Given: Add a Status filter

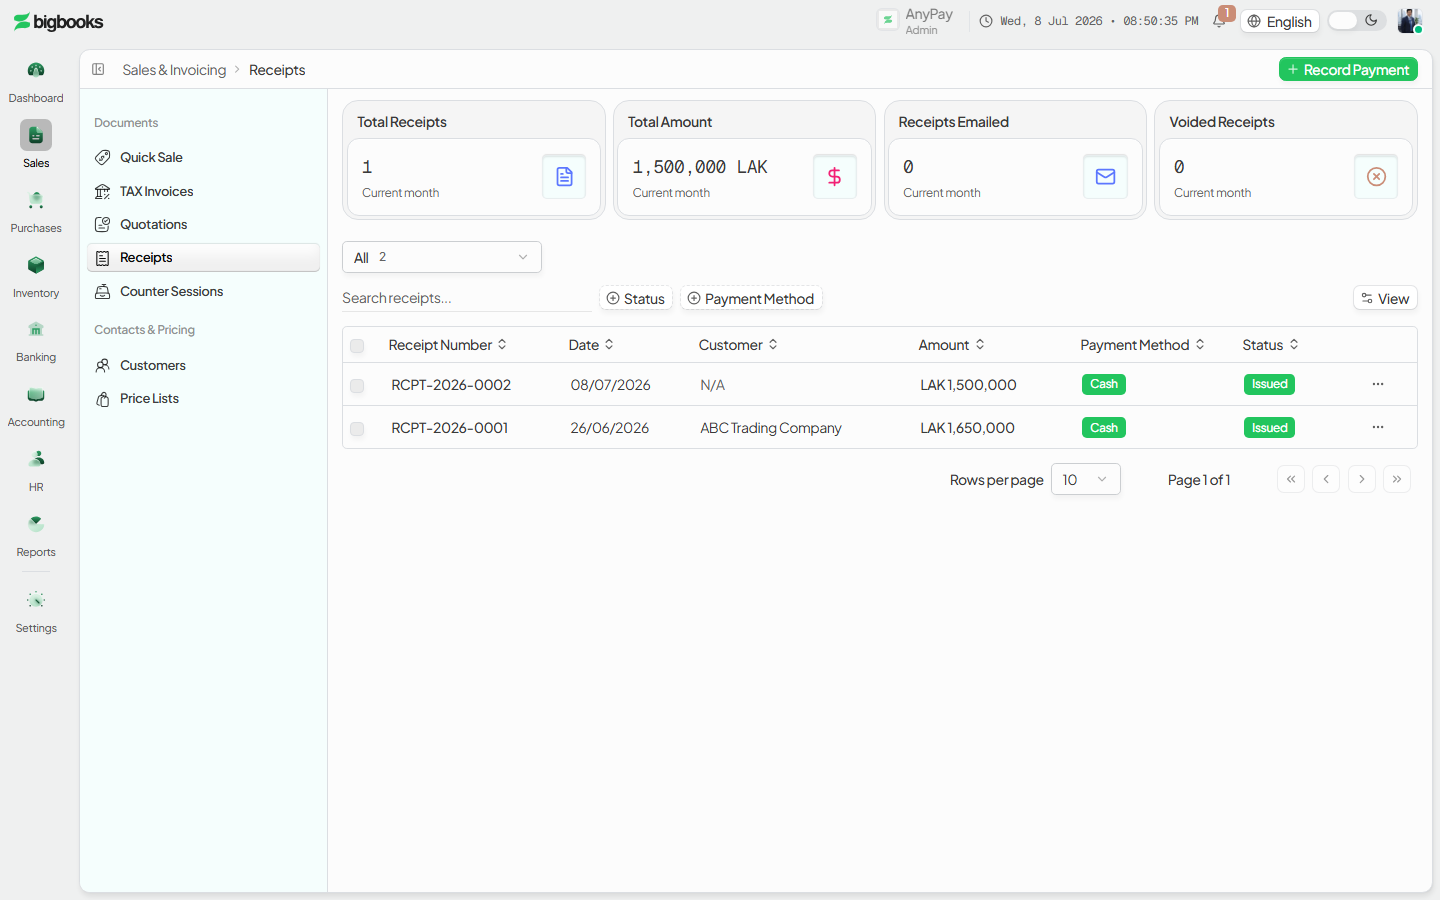Looking at the screenshot, I should tap(636, 298).
